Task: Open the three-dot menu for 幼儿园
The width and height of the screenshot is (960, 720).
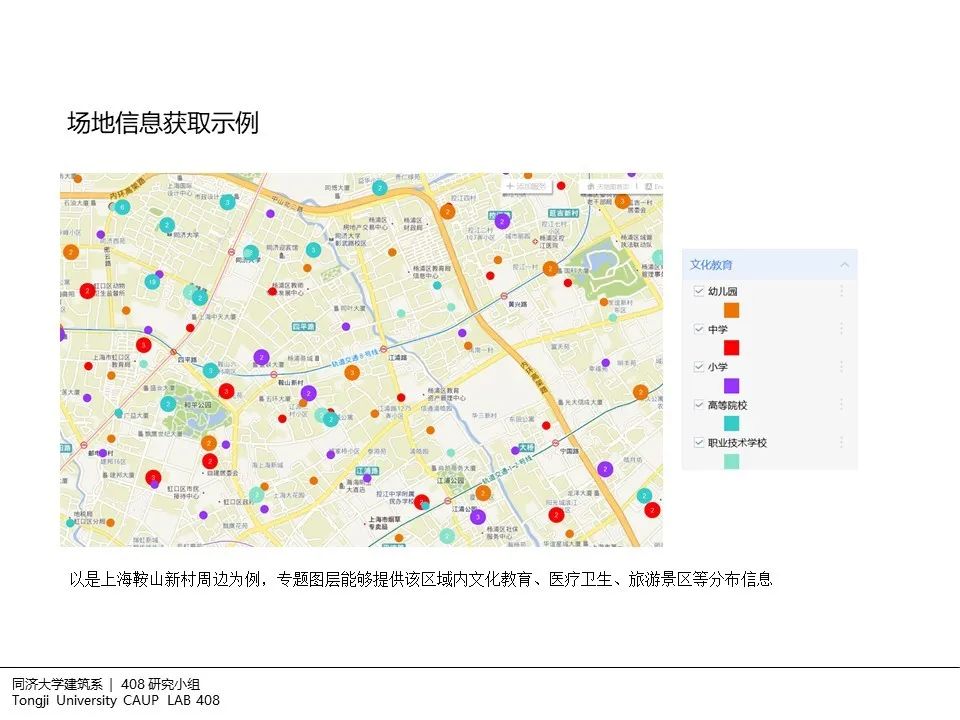Action: [841, 291]
